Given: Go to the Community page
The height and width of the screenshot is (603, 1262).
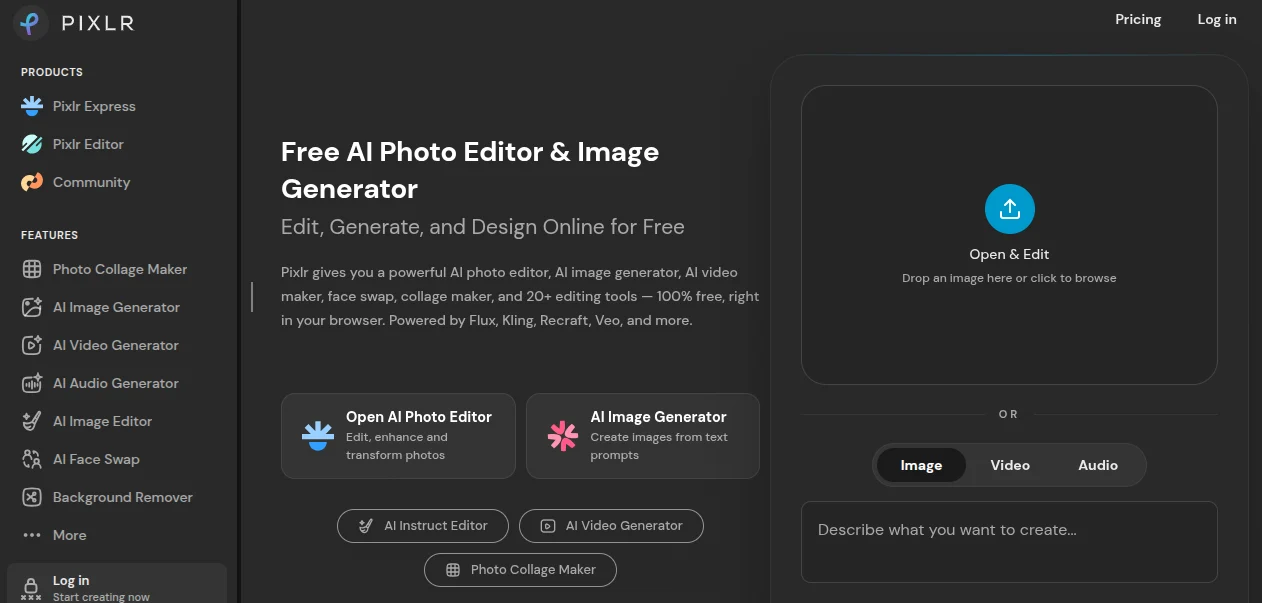Looking at the screenshot, I should tap(91, 182).
